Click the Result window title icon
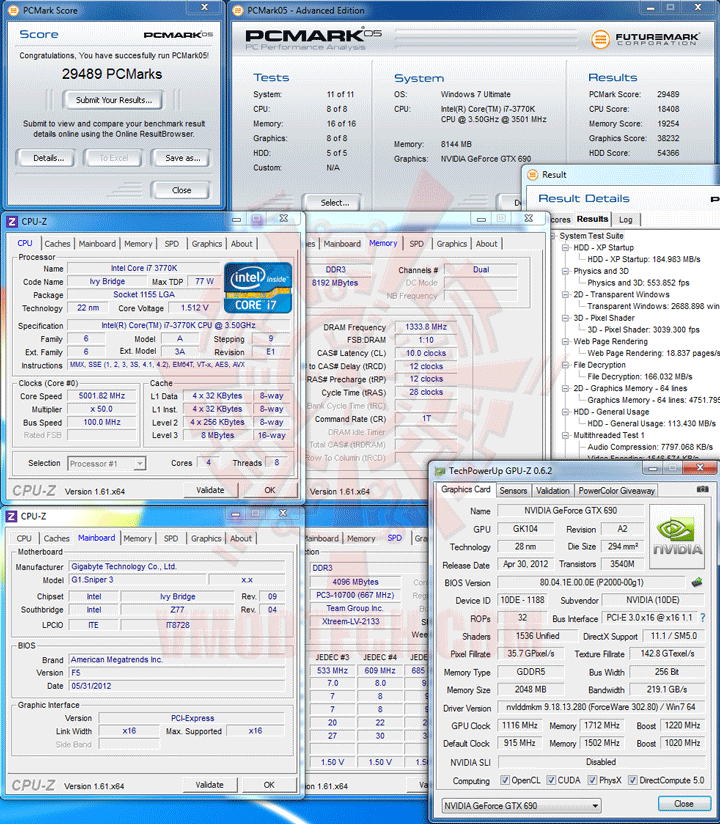 pyautogui.click(x=532, y=174)
